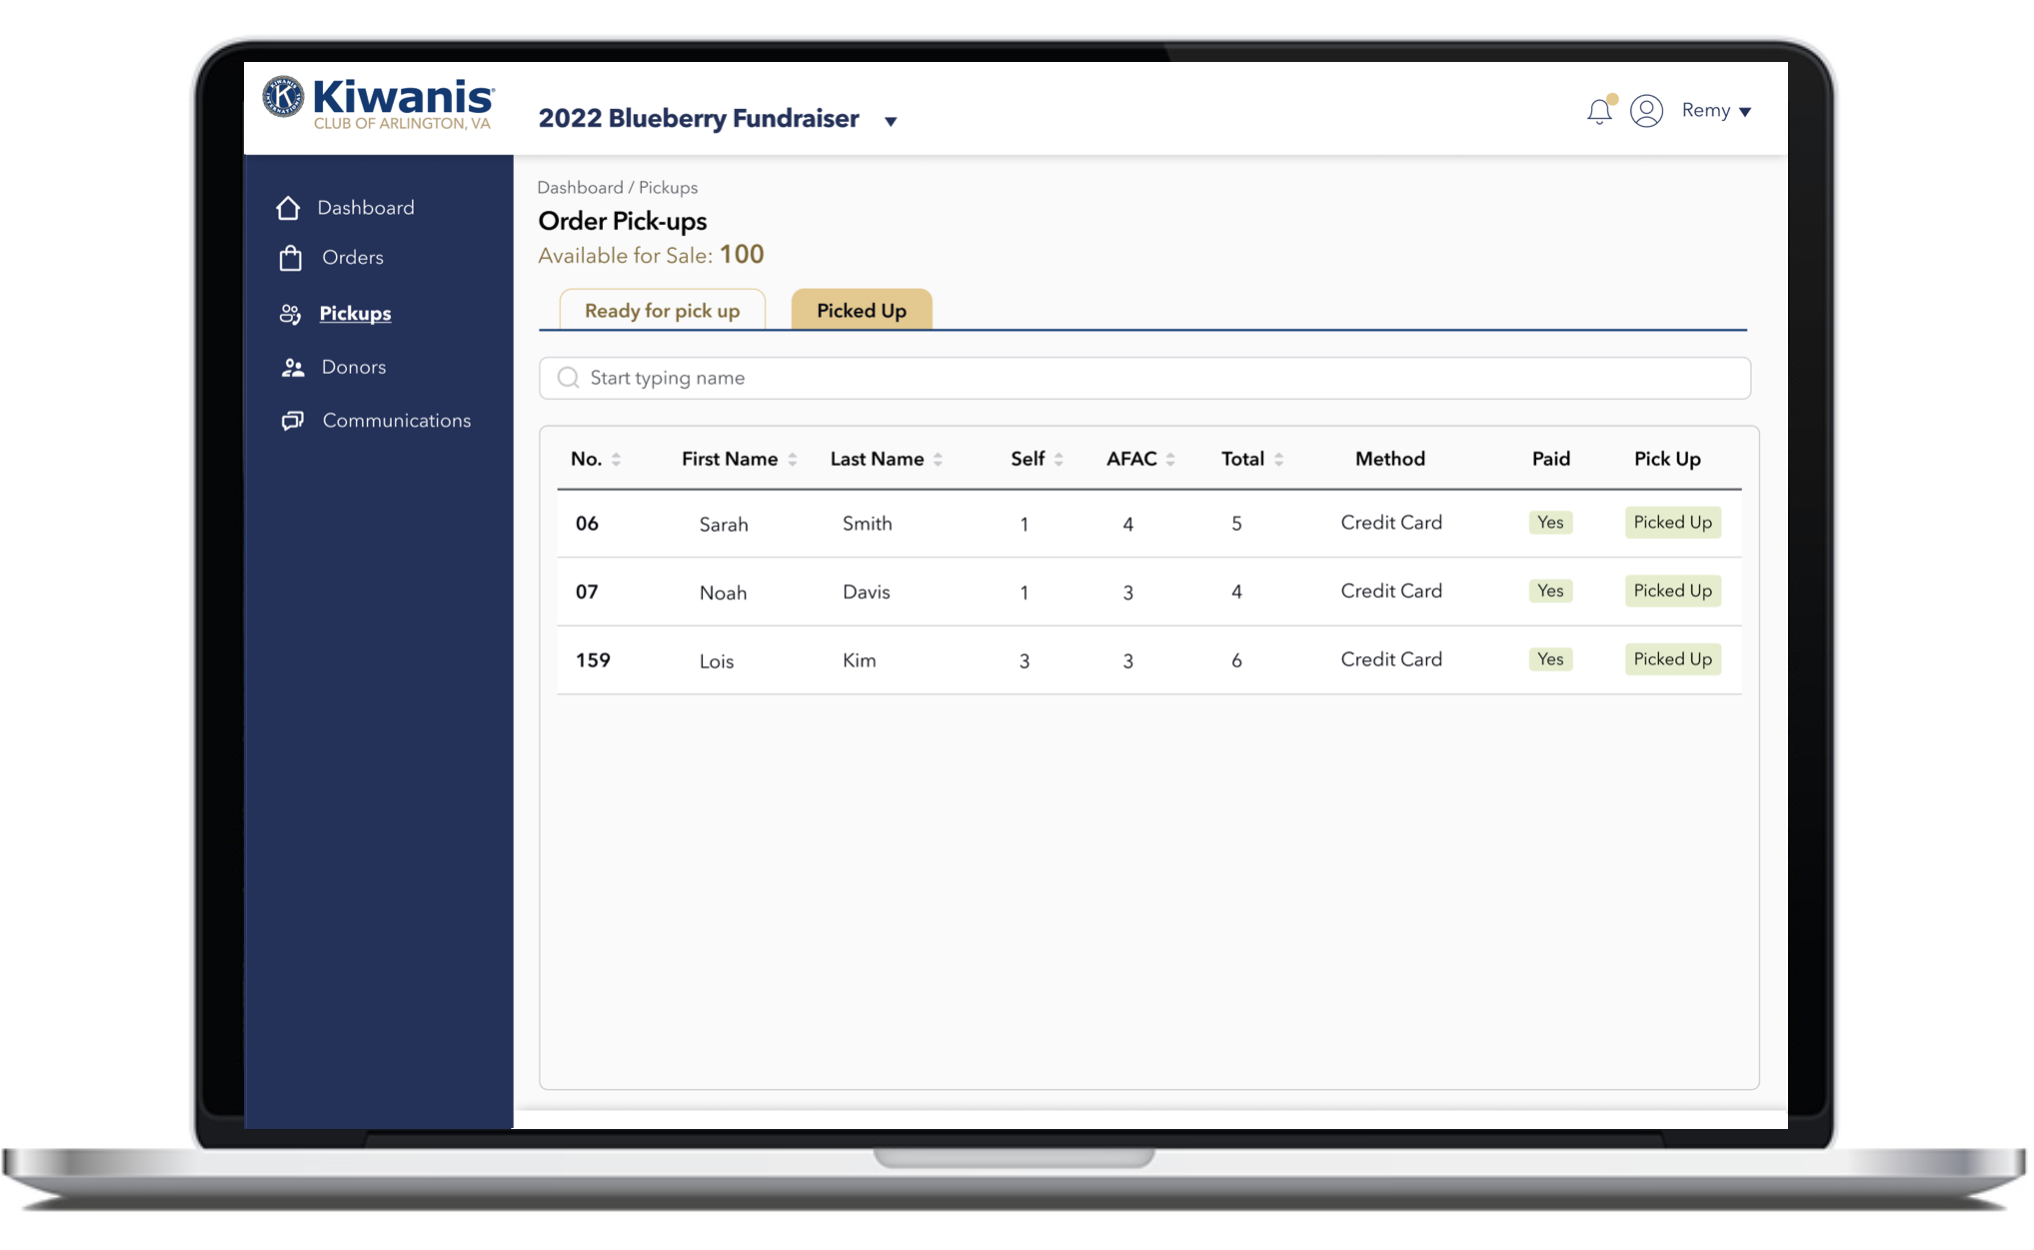
Task: Click first name Lois
Action: pos(717,661)
